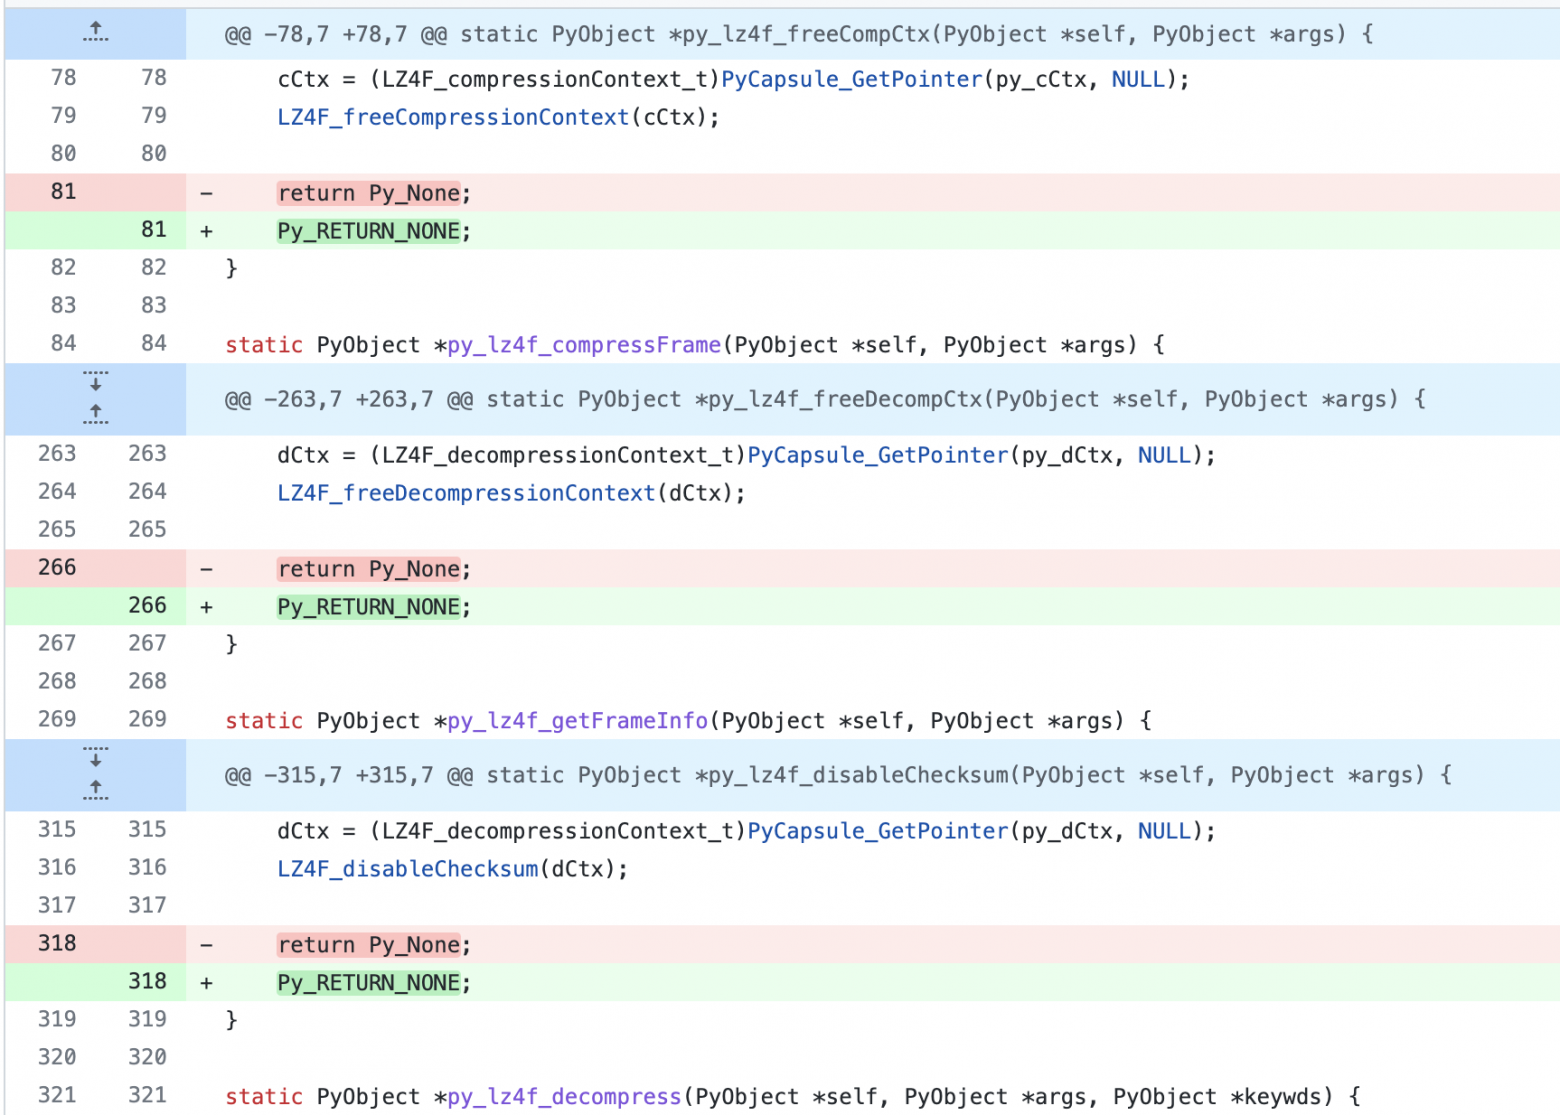1560x1115 pixels.
Task: Select deleted line number 266
Action: (57, 567)
